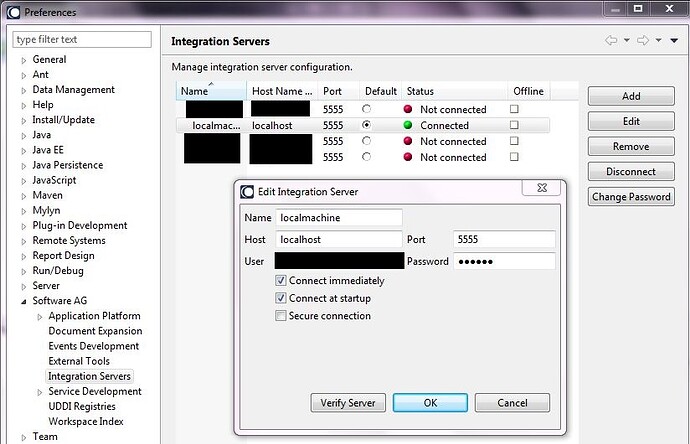This screenshot has width=690, height=444.
Task: Select Run/Debug in preferences tree
Action: [58, 271]
